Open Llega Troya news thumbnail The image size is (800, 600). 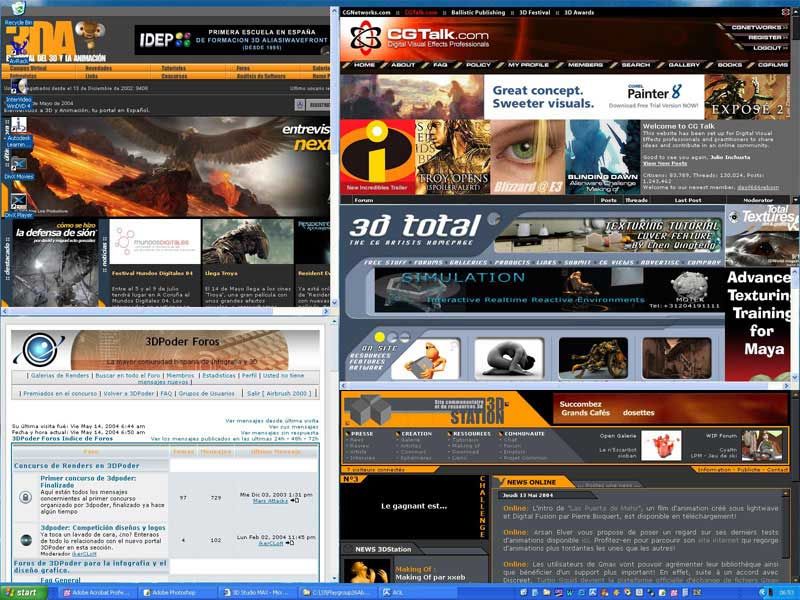pyautogui.click(x=248, y=242)
